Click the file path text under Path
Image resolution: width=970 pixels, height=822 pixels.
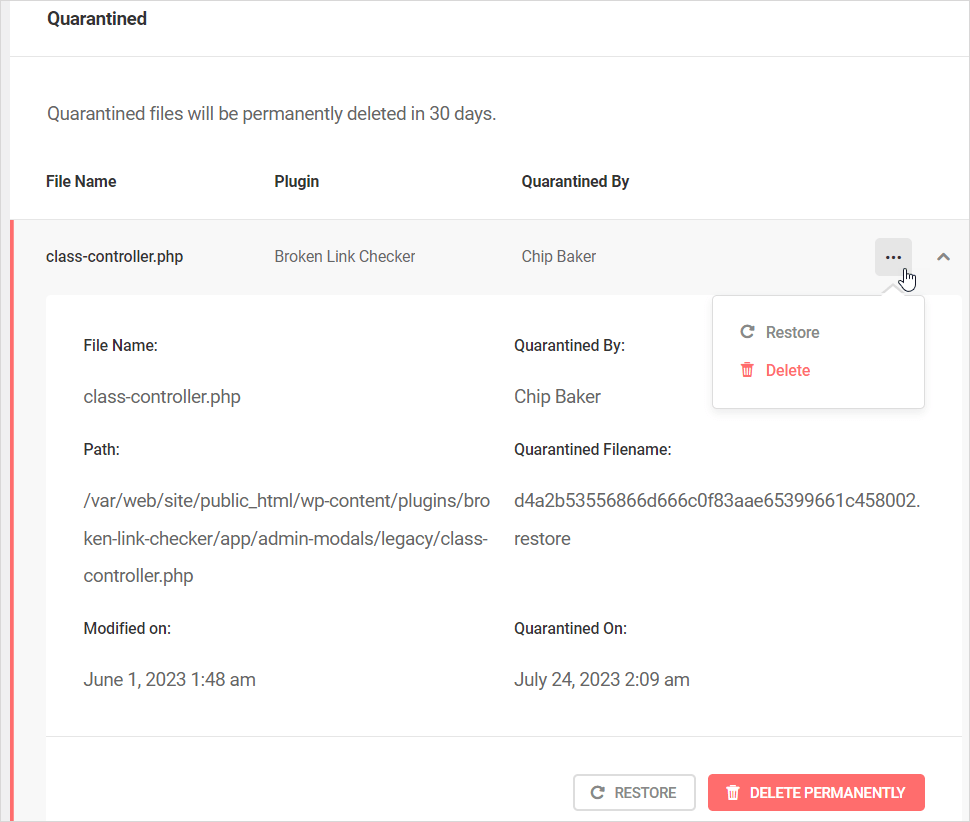click(x=286, y=538)
